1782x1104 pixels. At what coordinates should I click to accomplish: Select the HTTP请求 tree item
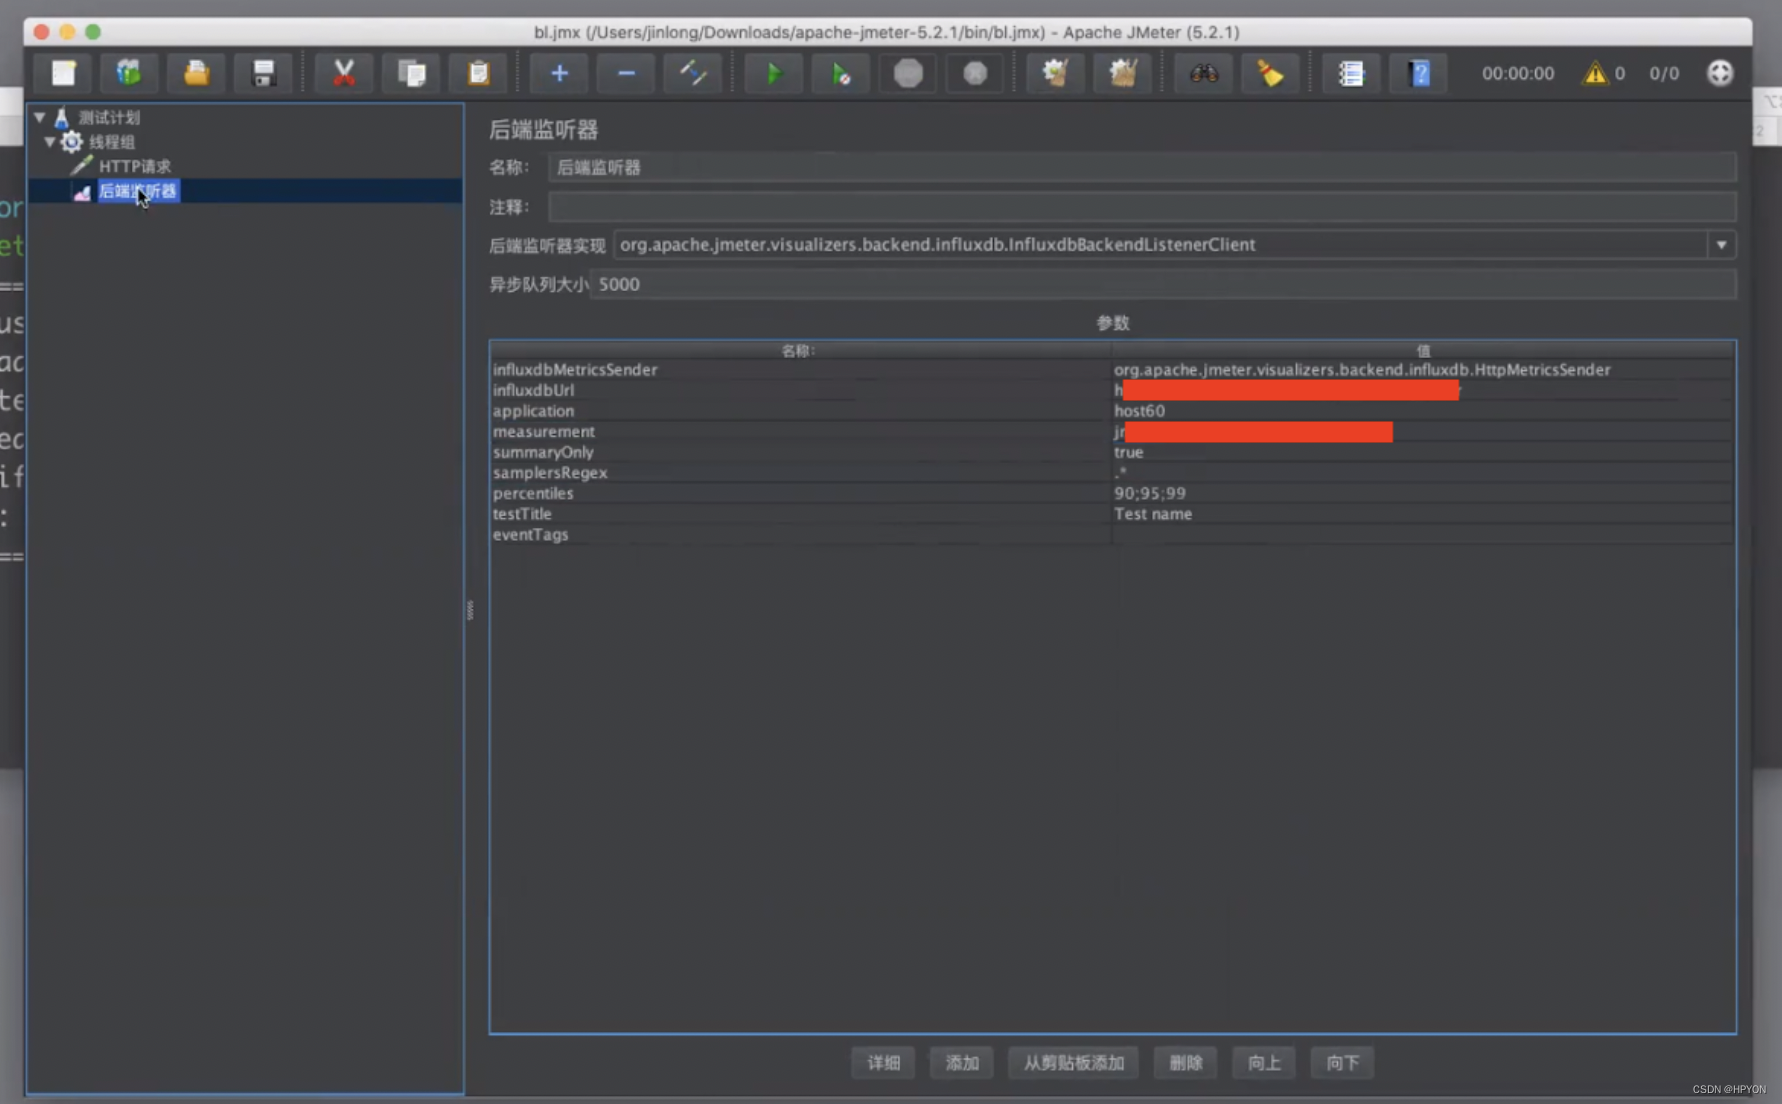click(x=135, y=166)
